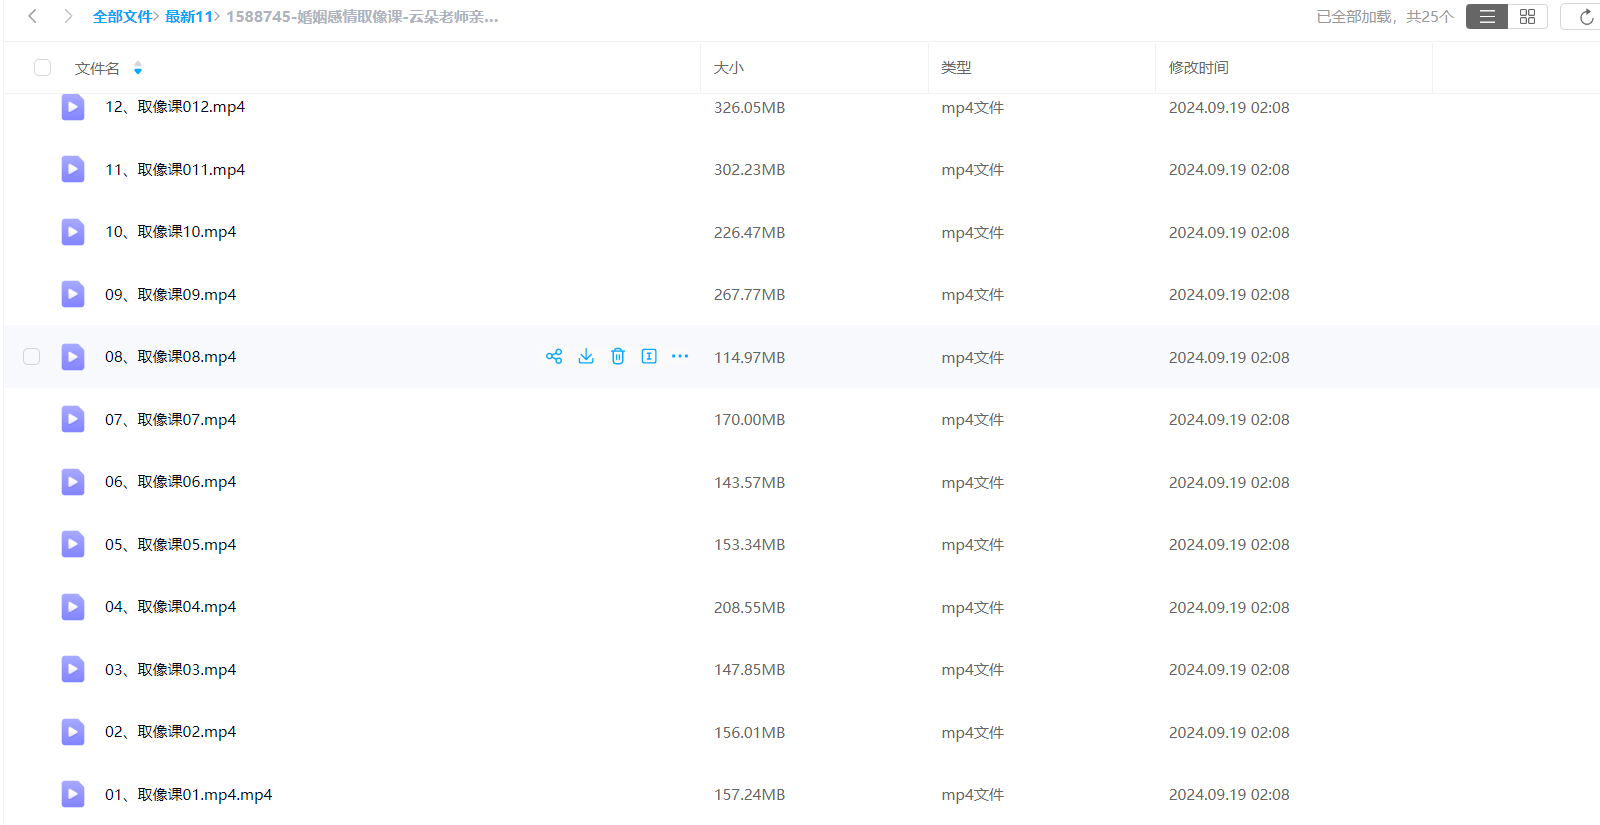Click video icon of 05、取像课05.mp4
Screen dimensions: 1600x825
tap(73, 544)
